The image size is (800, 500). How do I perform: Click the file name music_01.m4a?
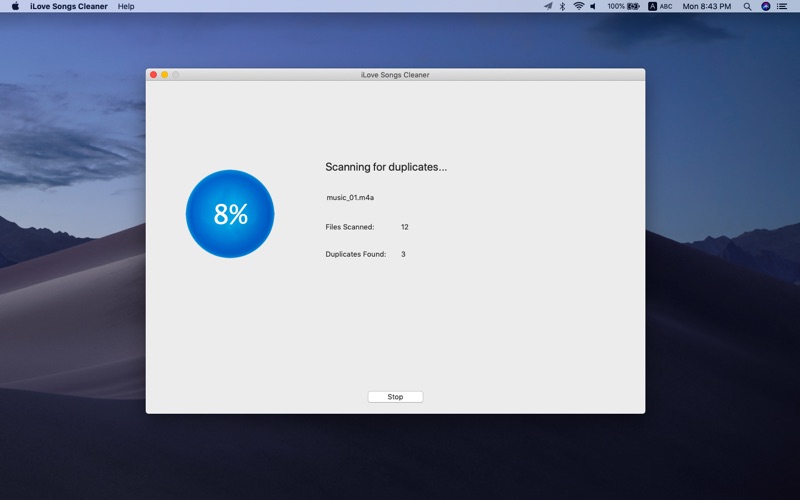(350, 197)
